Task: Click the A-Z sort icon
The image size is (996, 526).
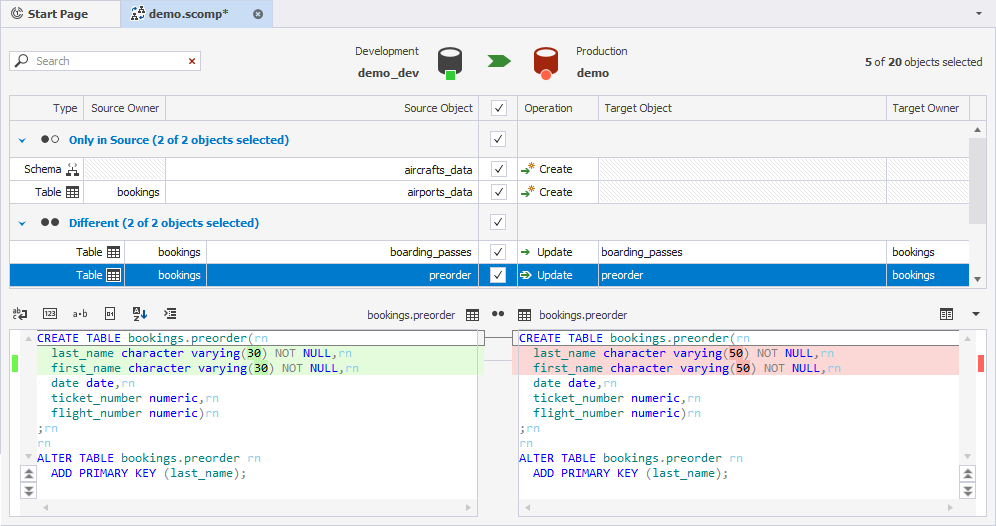Action: pyautogui.click(x=140, y=314)
